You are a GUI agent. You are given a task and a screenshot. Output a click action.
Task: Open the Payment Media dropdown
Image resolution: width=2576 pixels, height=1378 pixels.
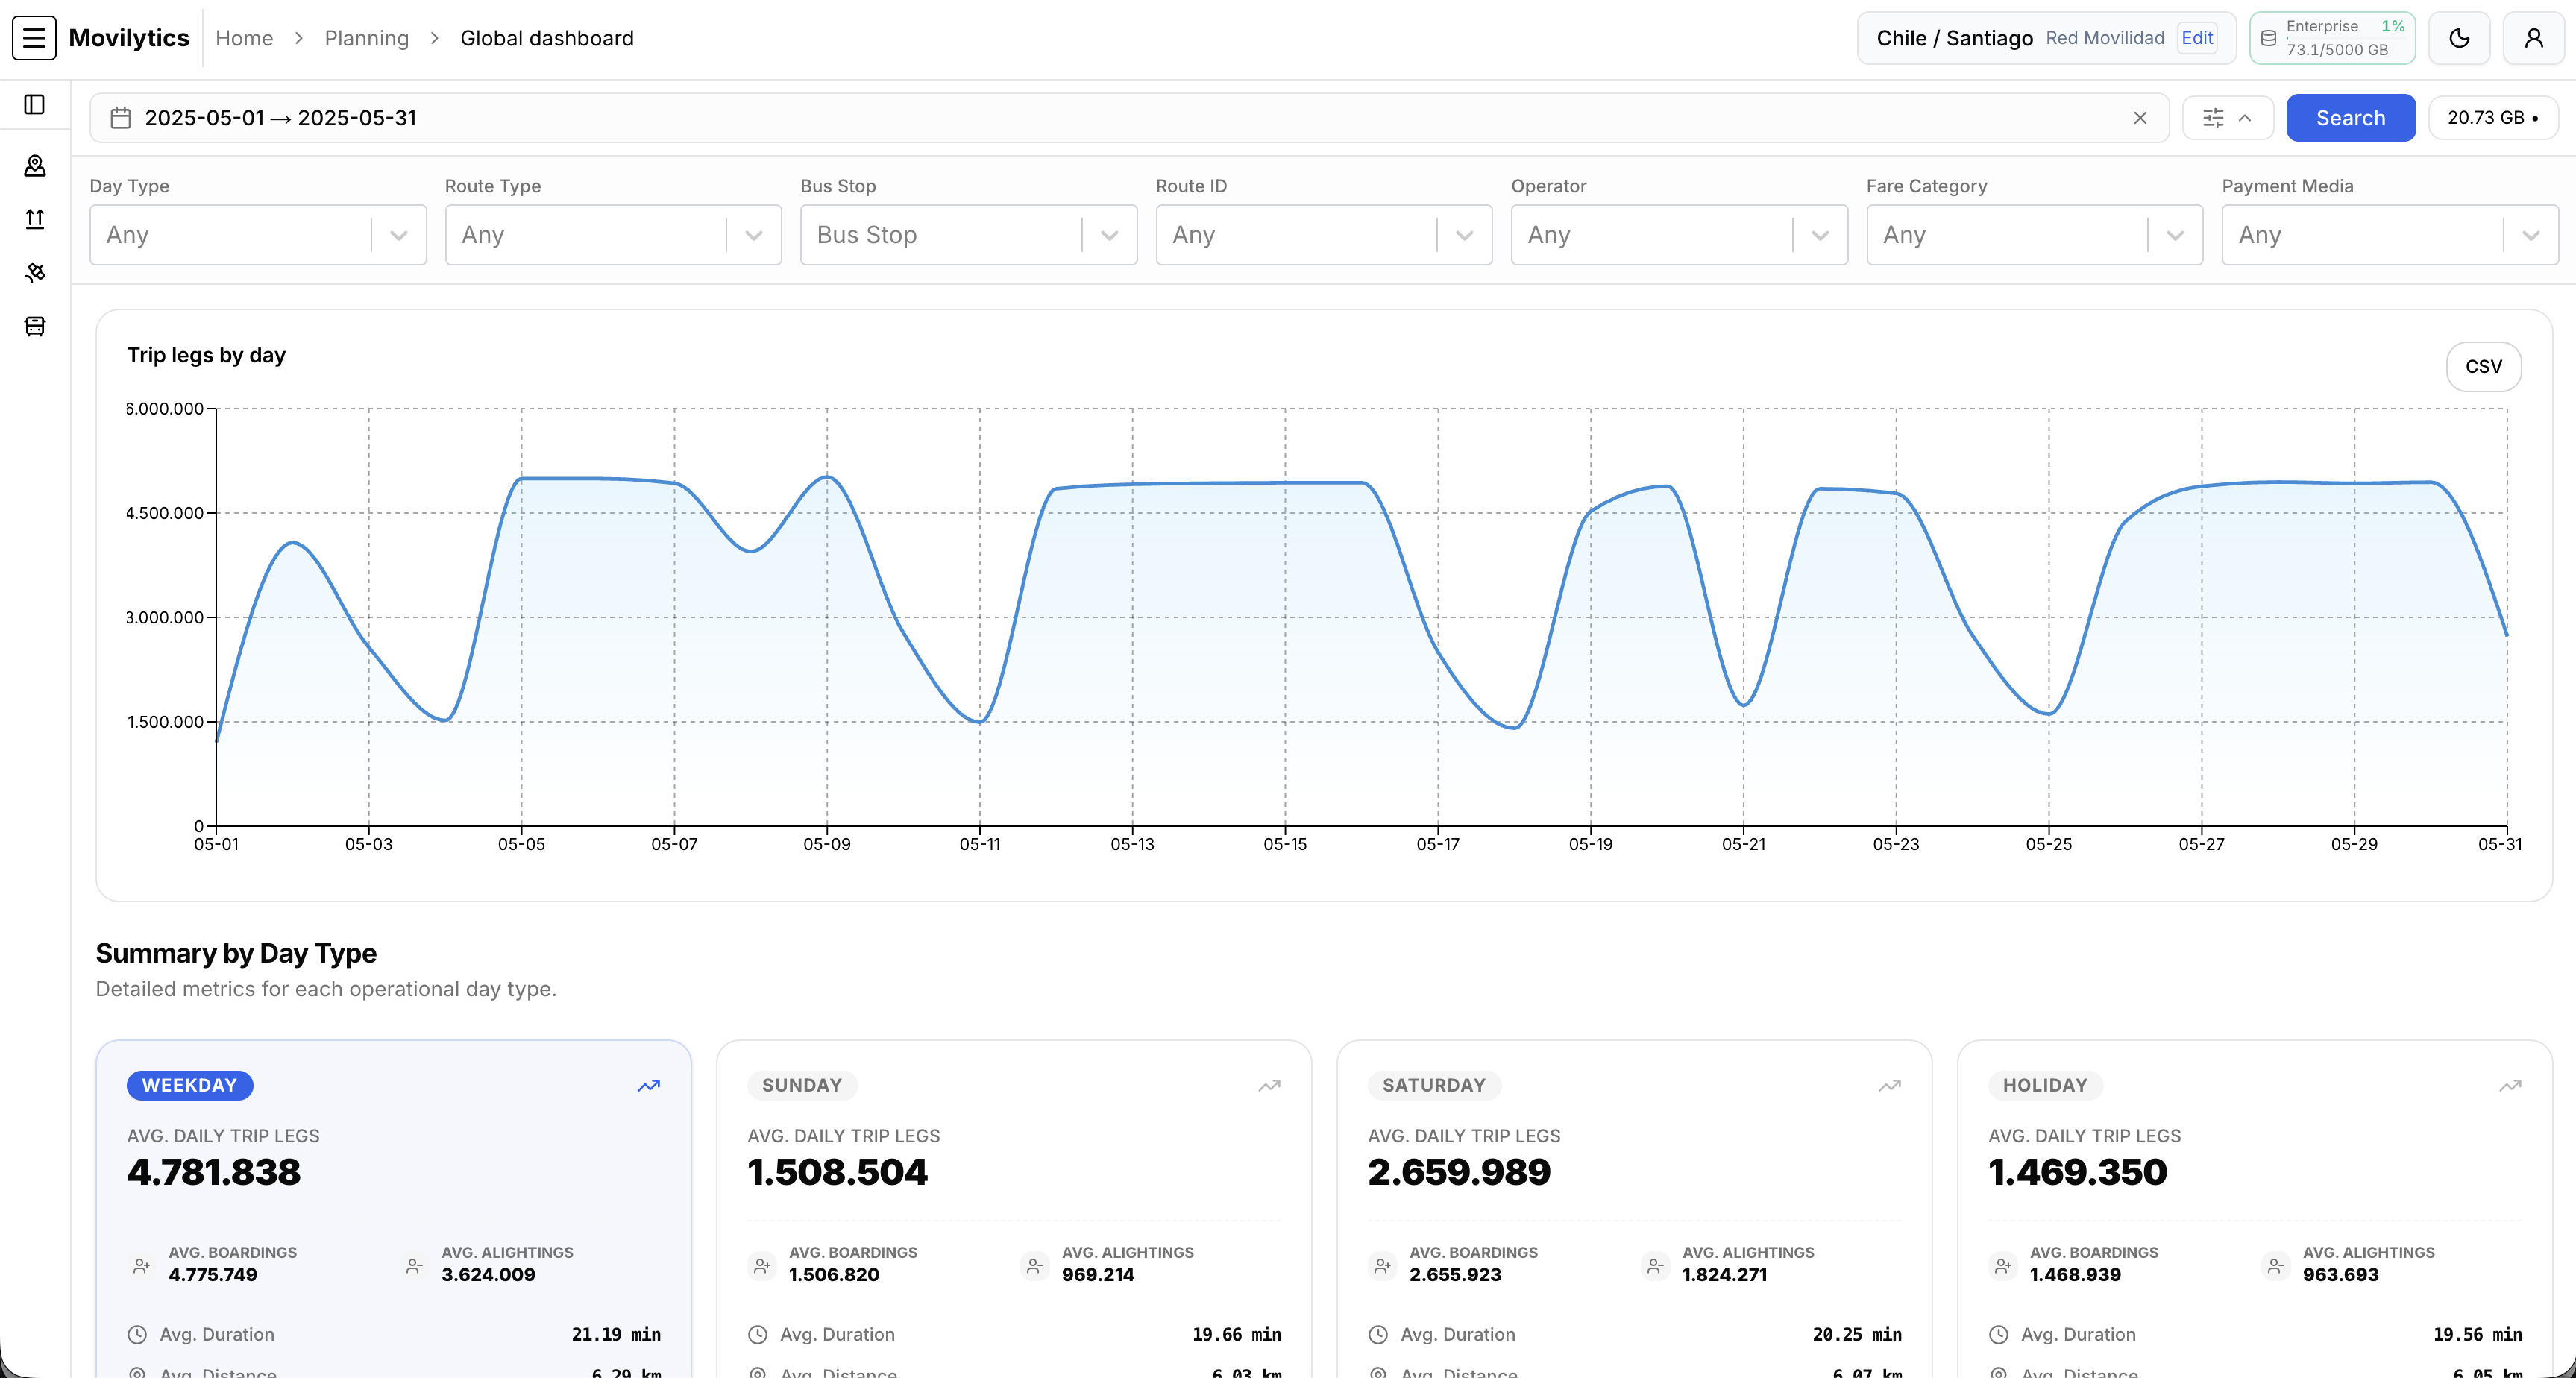(2390, 235)
